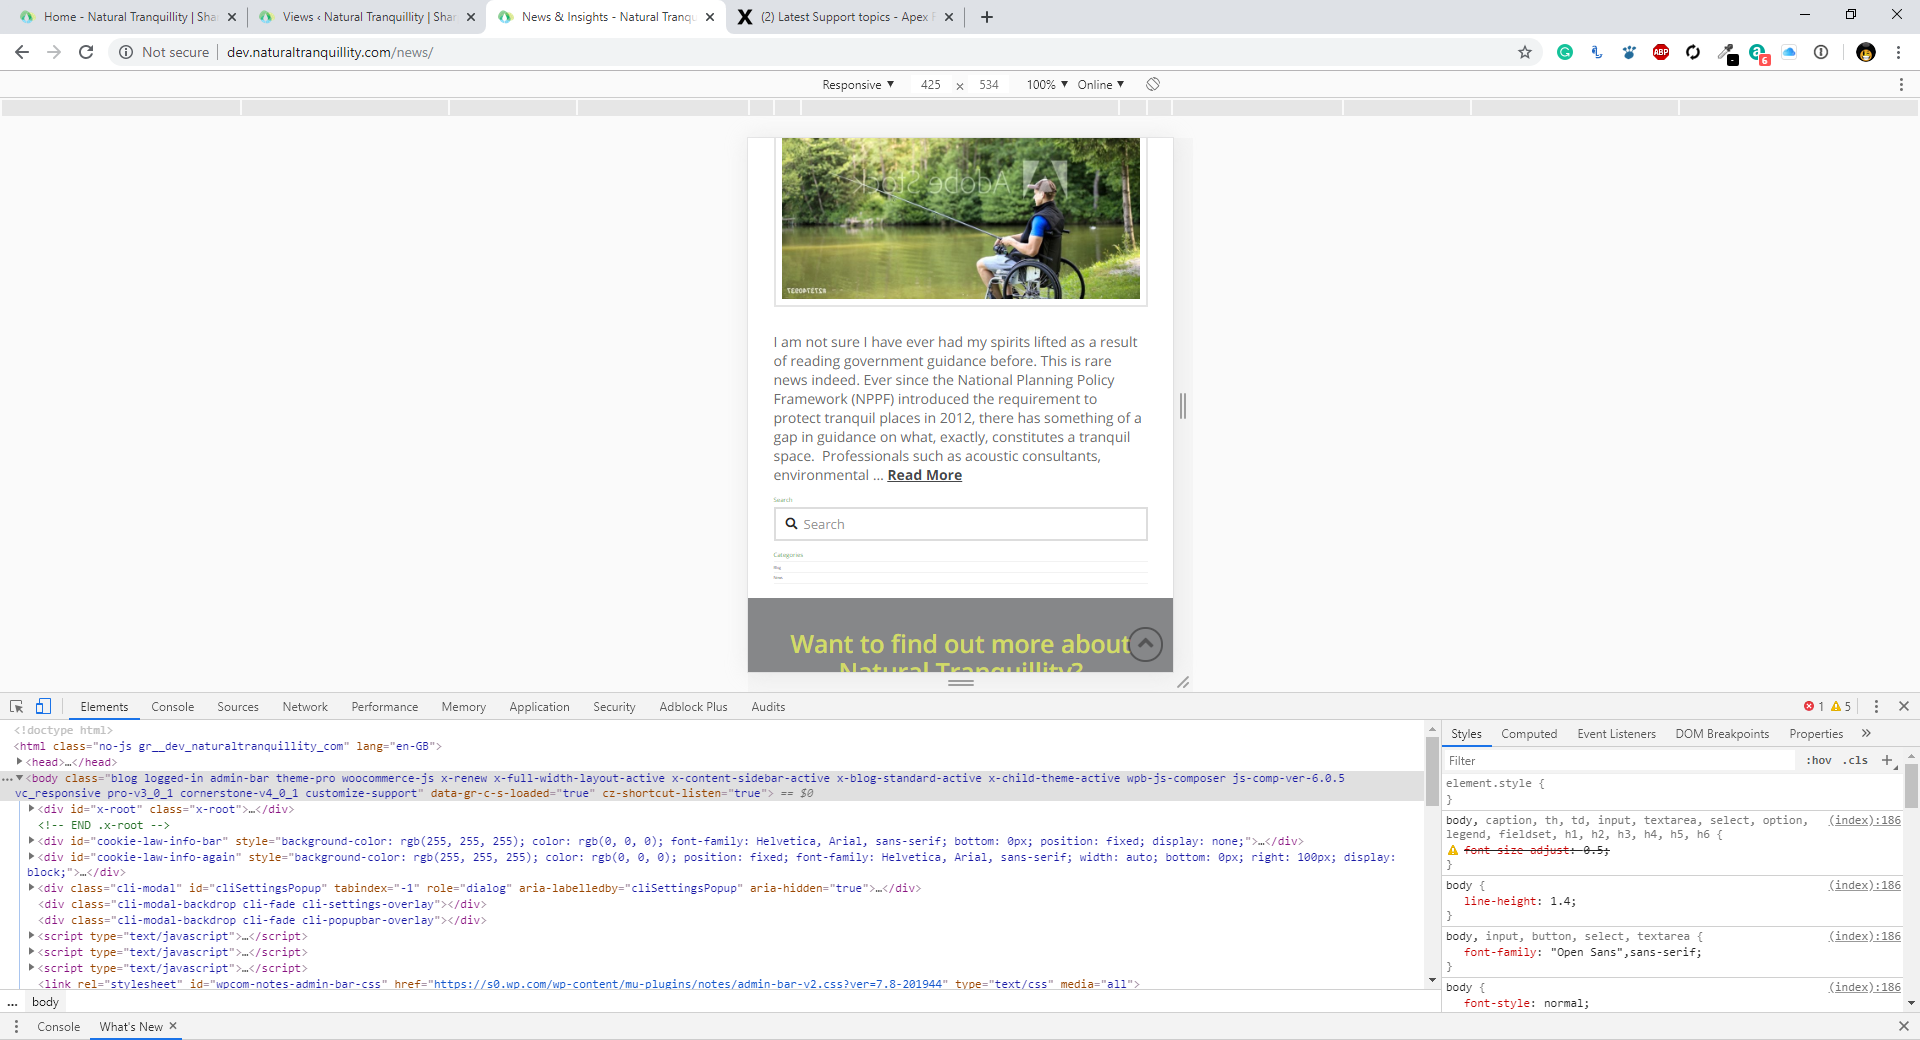The width and height of the screenshot is (1920, 1040).
Task: Open the Chrome three-dot menu
Action: coord(1898,52)
